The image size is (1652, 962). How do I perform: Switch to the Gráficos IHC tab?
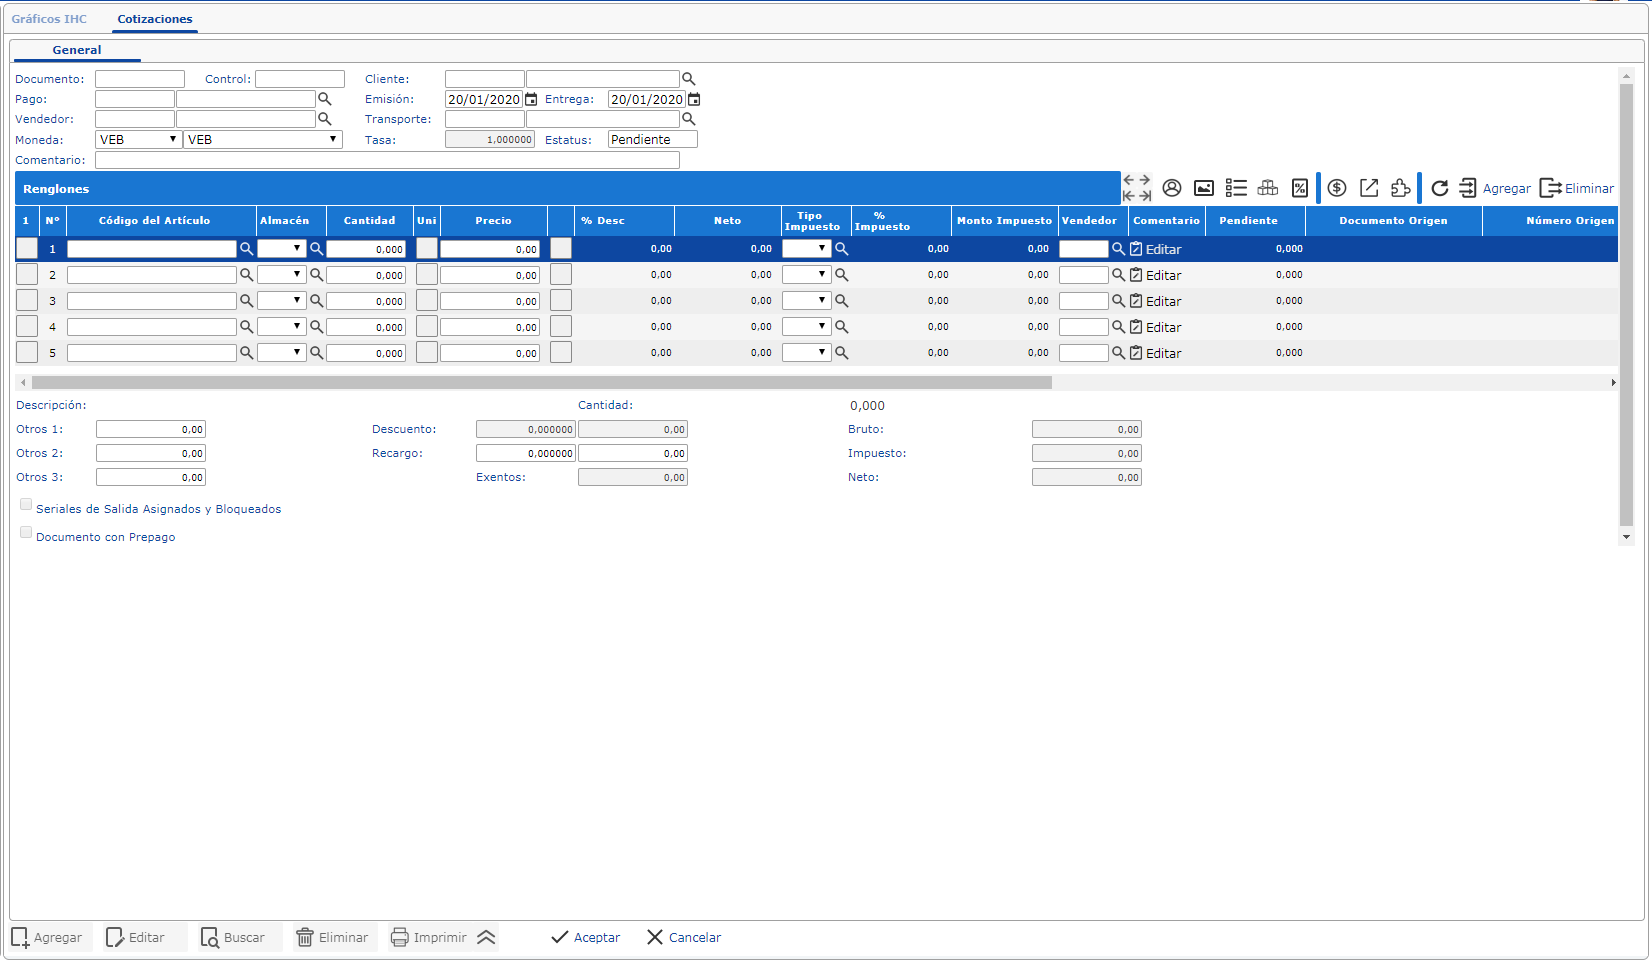(x=49, y=19)
